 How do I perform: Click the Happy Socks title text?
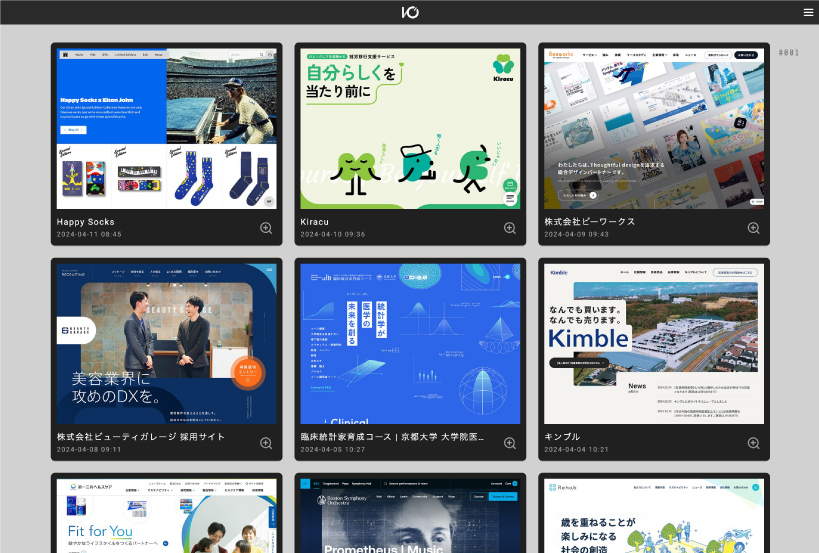(86, 222)
